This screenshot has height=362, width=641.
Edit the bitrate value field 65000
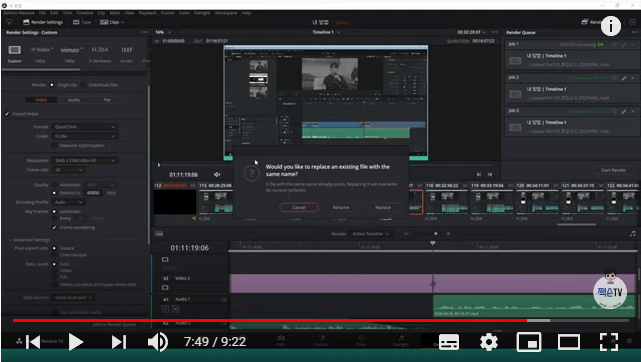94,193
